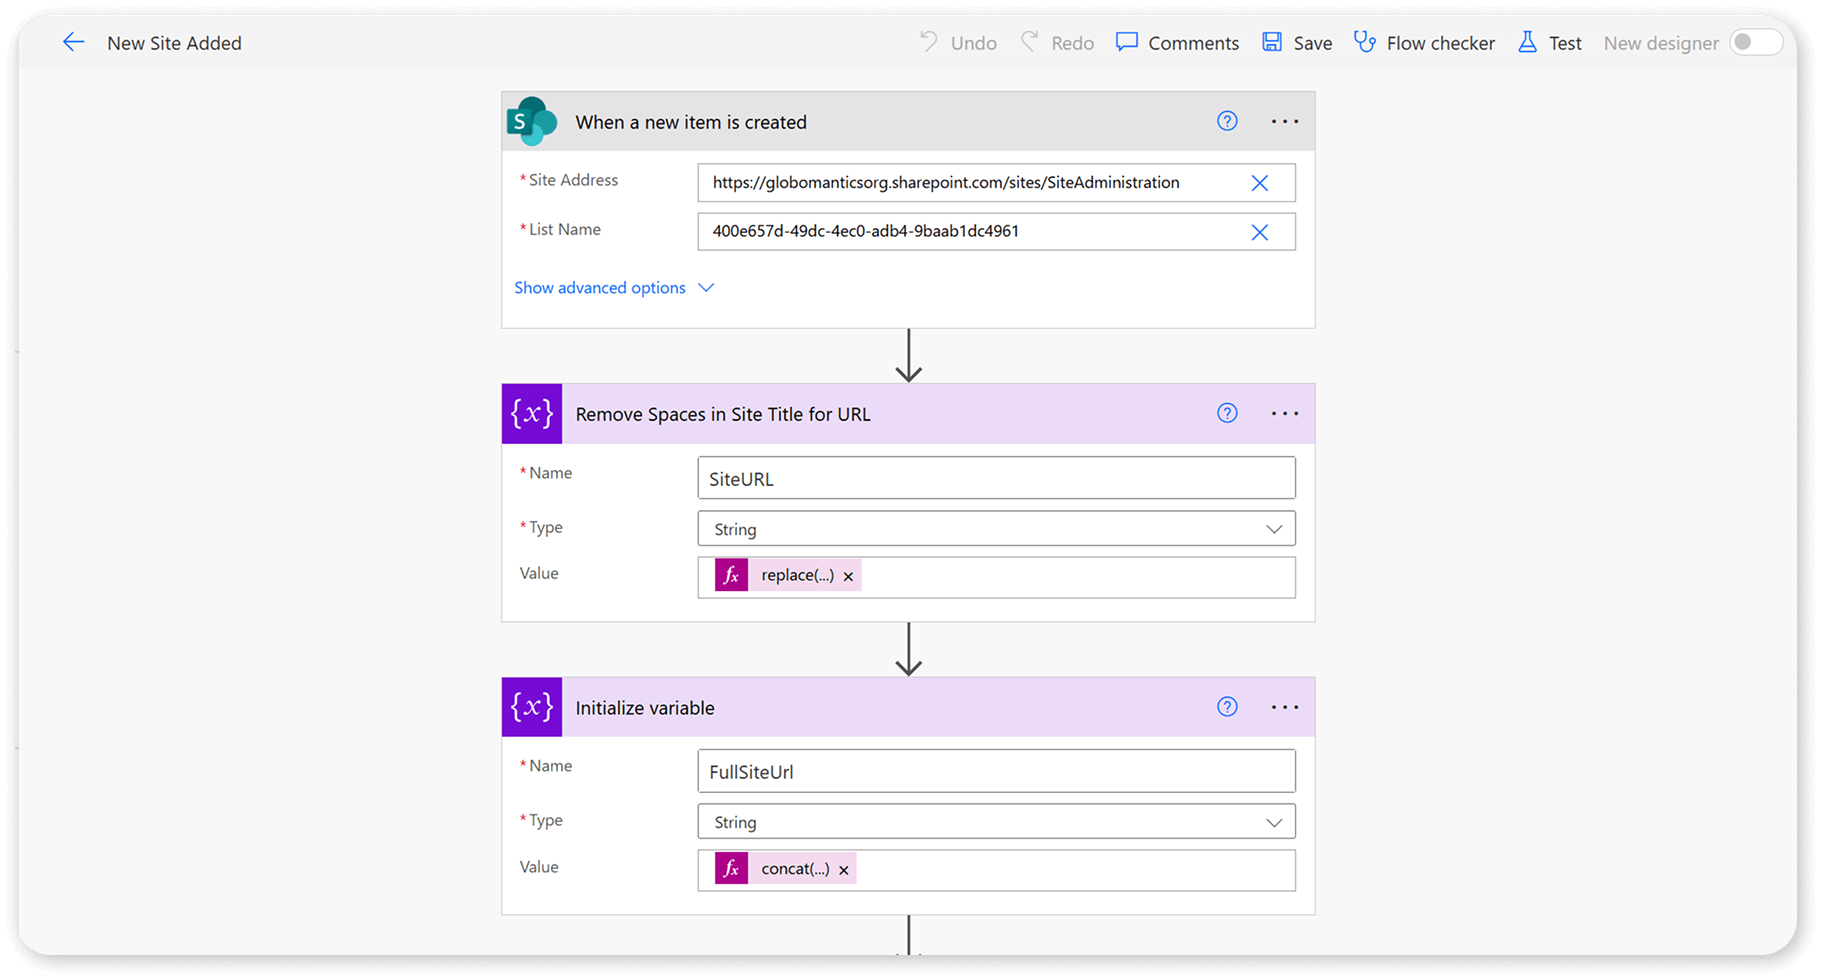Open ellipsis menu for Initialize variable step

(x=1285, y=707)
